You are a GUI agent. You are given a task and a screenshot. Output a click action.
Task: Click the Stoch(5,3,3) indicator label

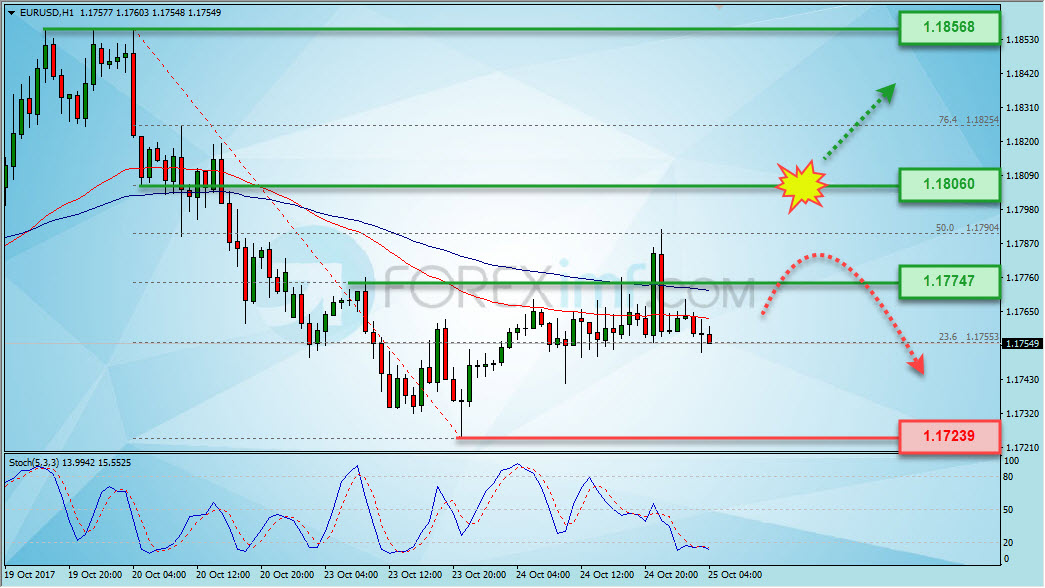(70, 463)
